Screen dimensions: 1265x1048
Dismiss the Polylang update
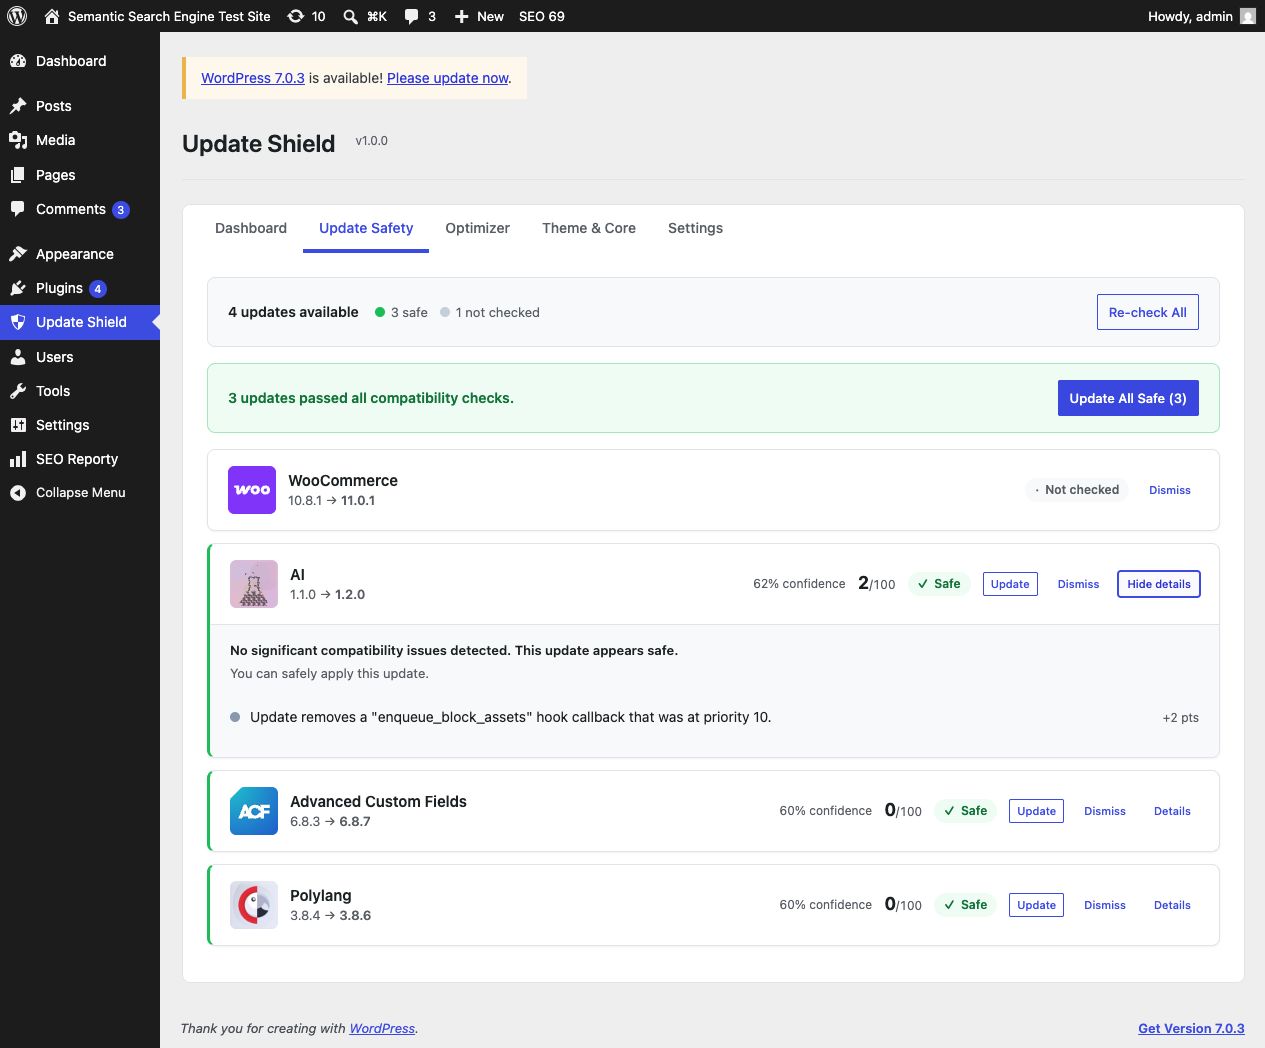[x=1105, y=905]
